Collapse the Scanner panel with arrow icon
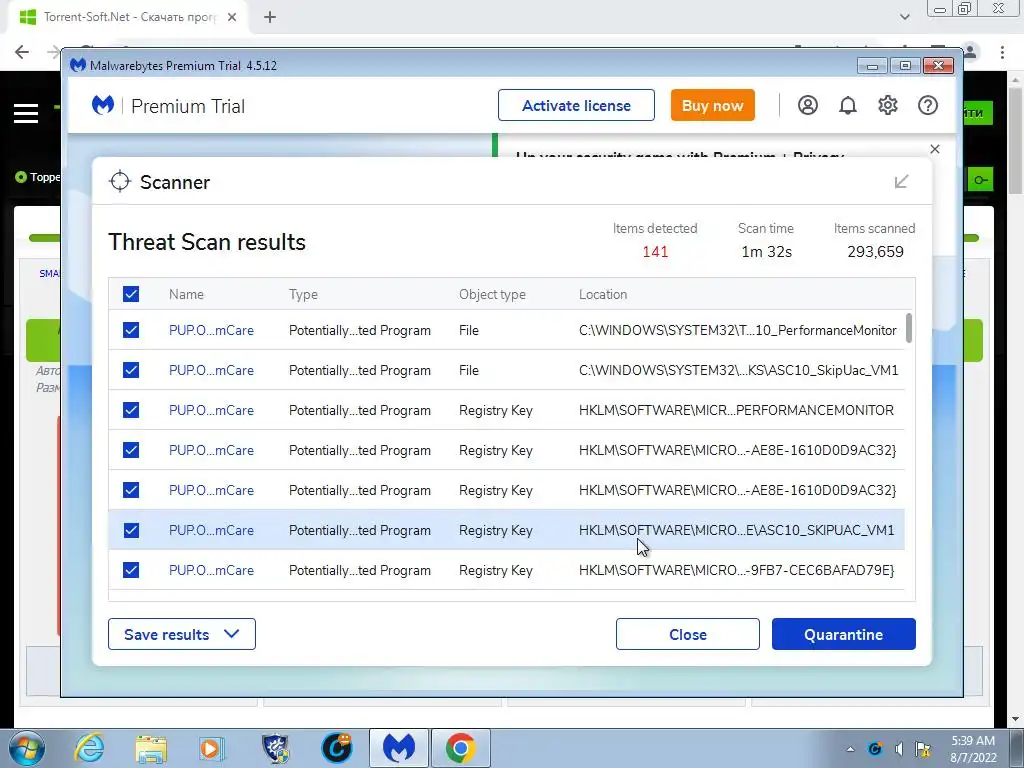Image resolution: width=1024 pixels, height=768 pixels. point(901,182)
